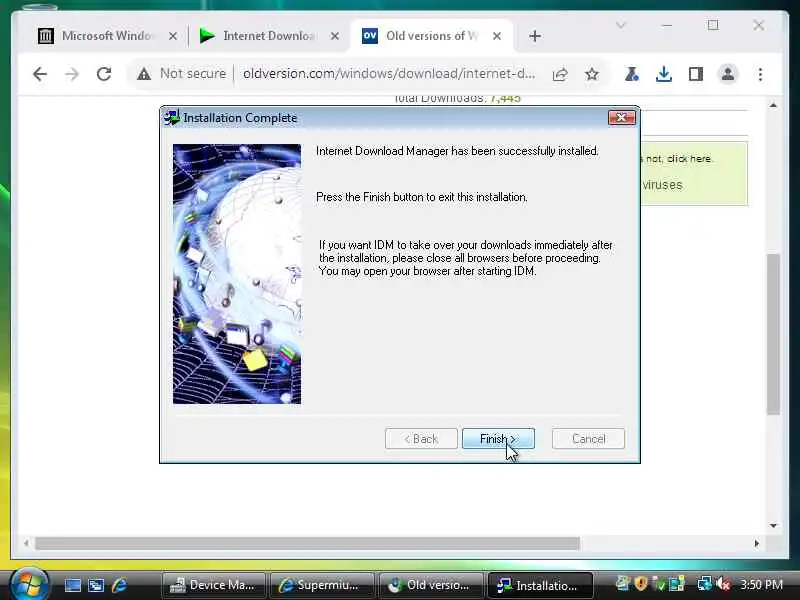The width and height of the screenshot is (800, 600).
Task: Click the Not secure warning icon
Action: point(144,74)
